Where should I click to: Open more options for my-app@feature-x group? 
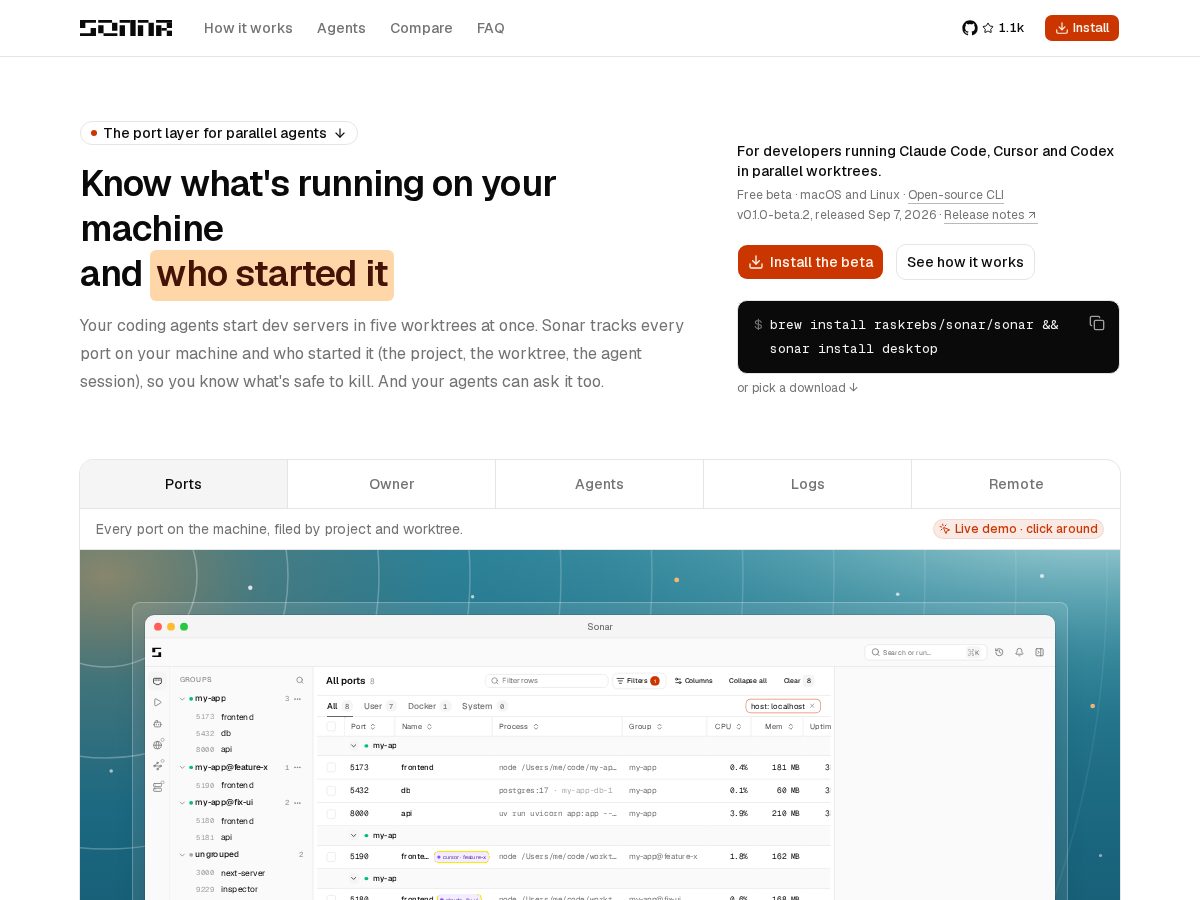click(298, 767)
